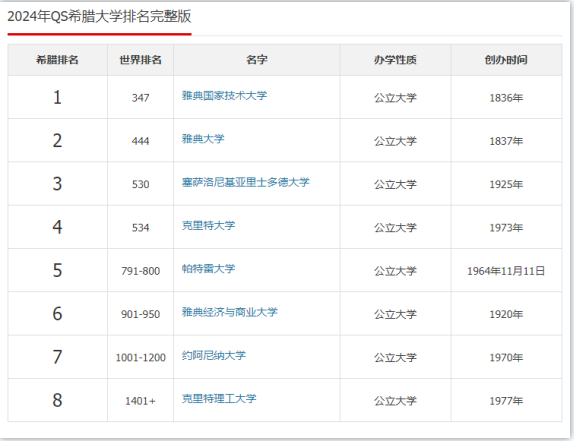
Task: Select the title 2024年QS希腊大学排名完整版
Action: tap(99, 16)
